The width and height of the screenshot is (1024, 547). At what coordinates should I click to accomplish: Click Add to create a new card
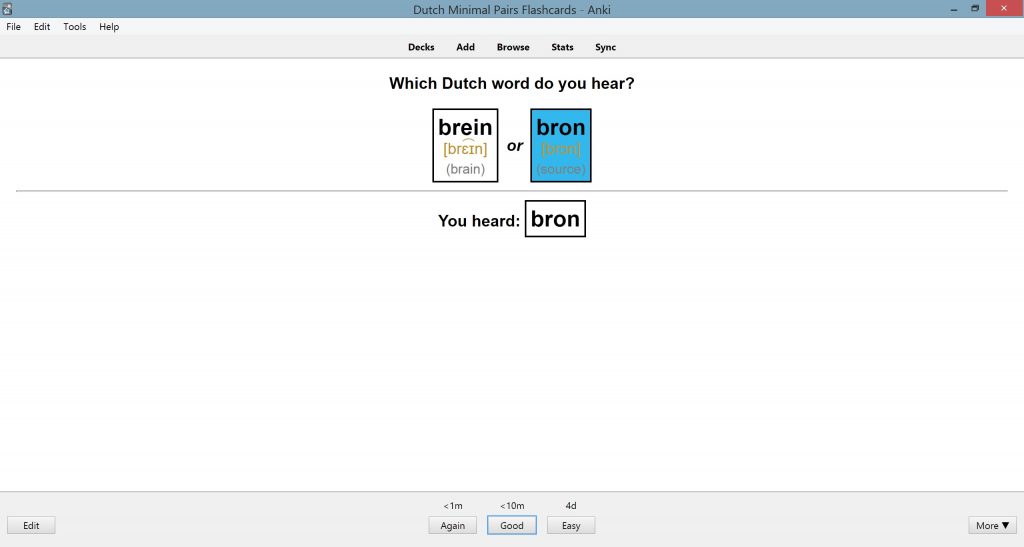point(466,47)
